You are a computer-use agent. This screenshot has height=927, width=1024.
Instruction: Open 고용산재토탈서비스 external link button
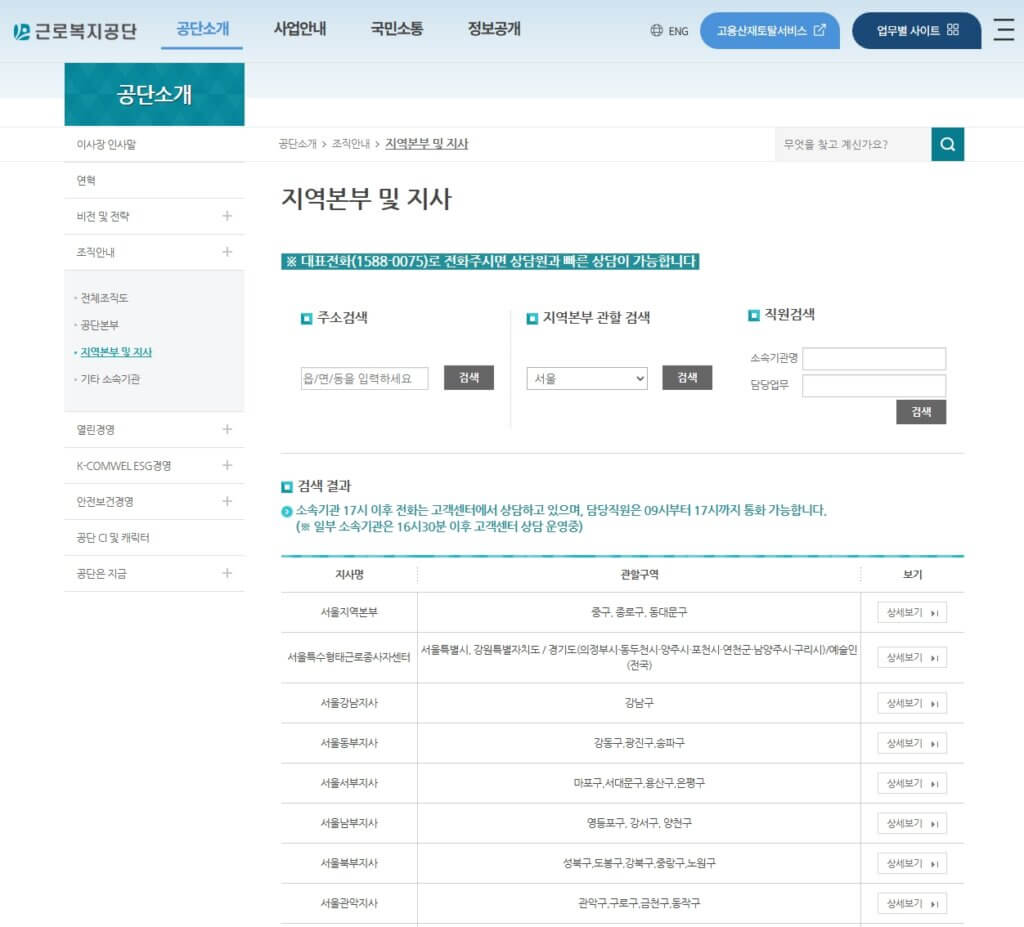(770, 31)
